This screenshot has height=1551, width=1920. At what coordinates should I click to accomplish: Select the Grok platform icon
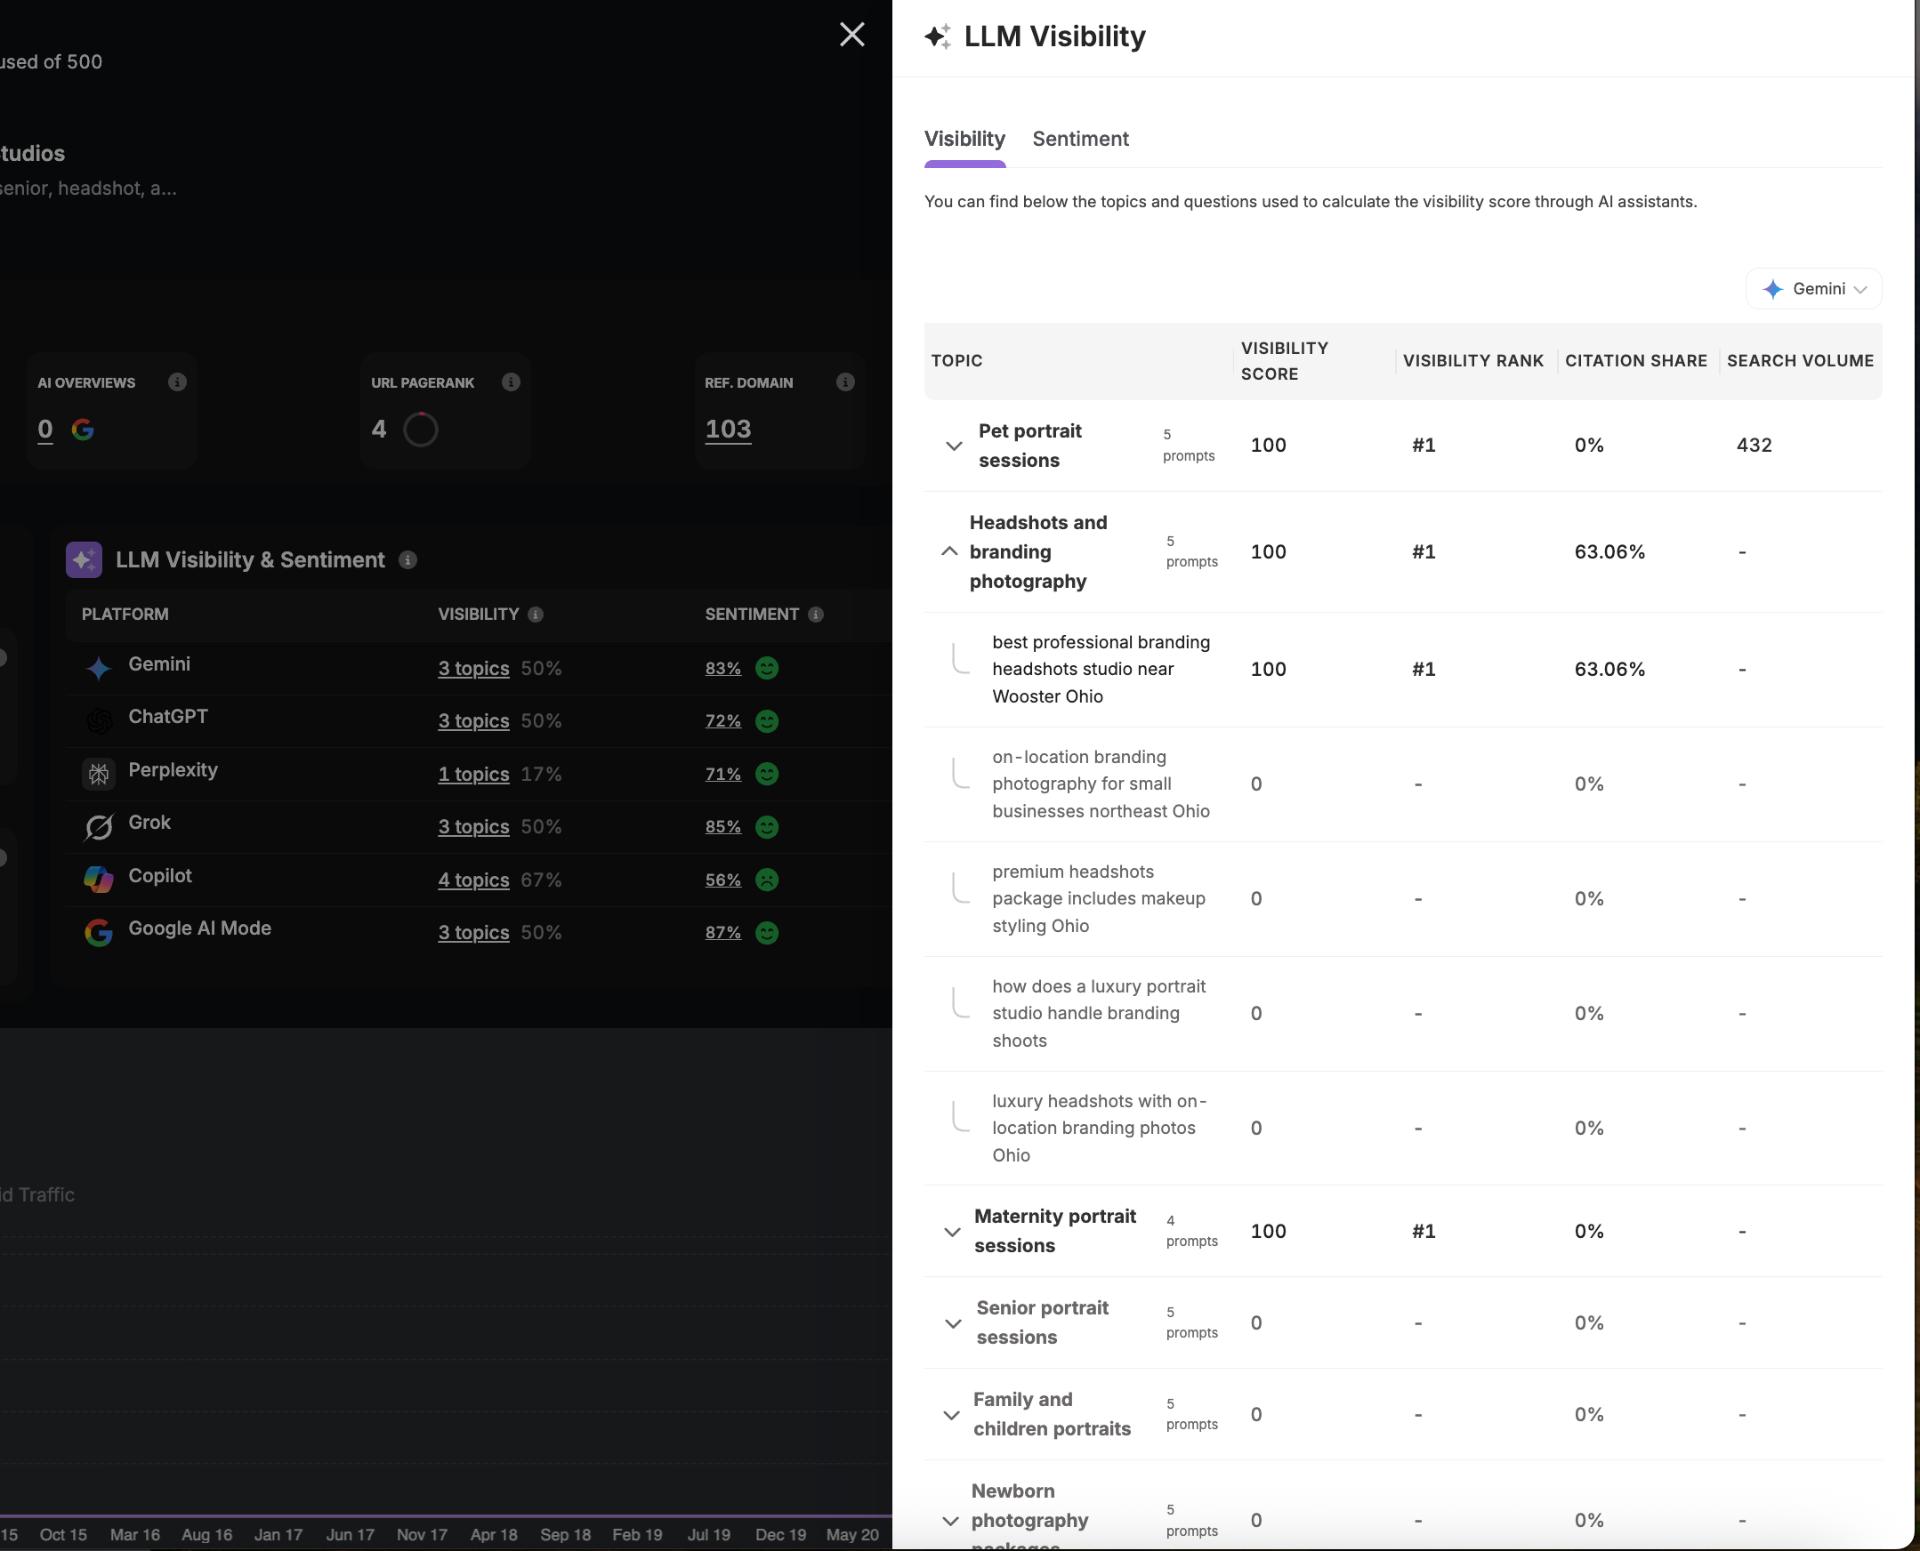coord(97,827)
